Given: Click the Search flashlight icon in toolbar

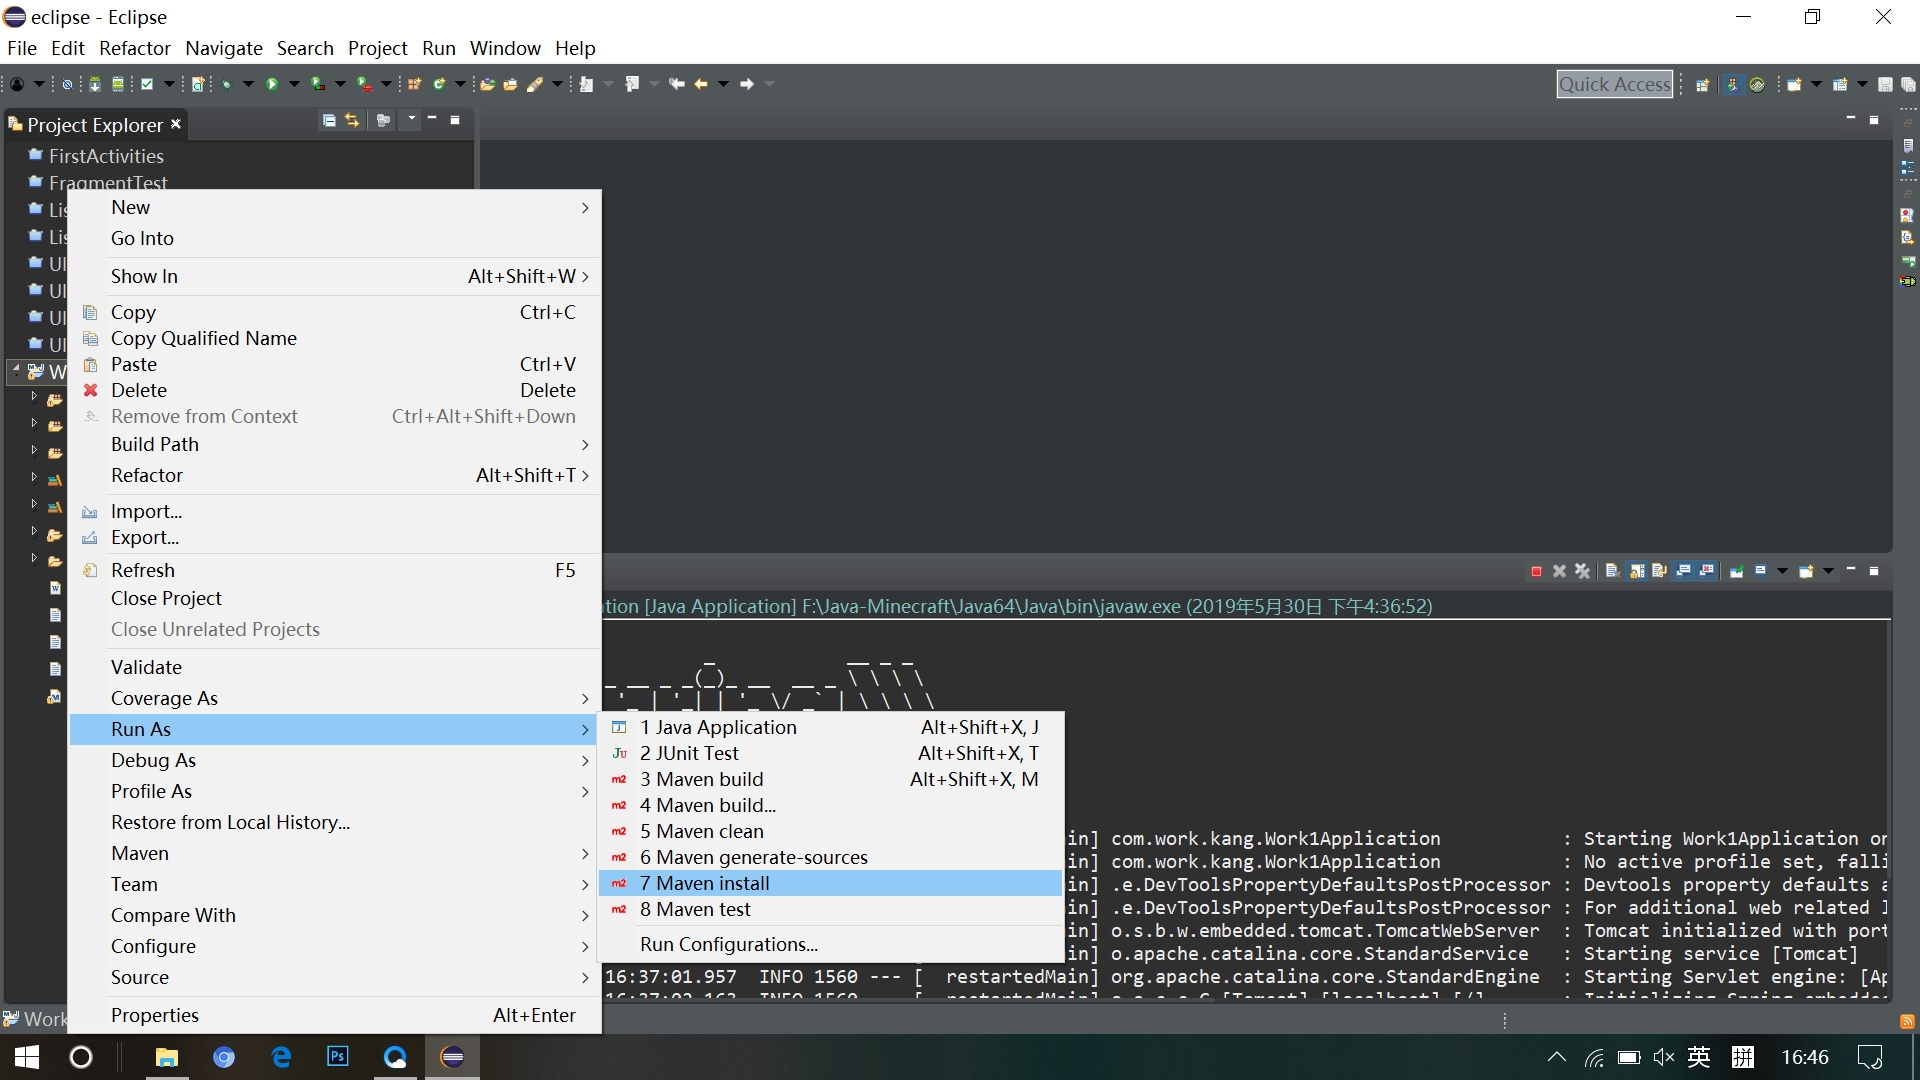Looking at the screenshot, I should tap(535, 85).
